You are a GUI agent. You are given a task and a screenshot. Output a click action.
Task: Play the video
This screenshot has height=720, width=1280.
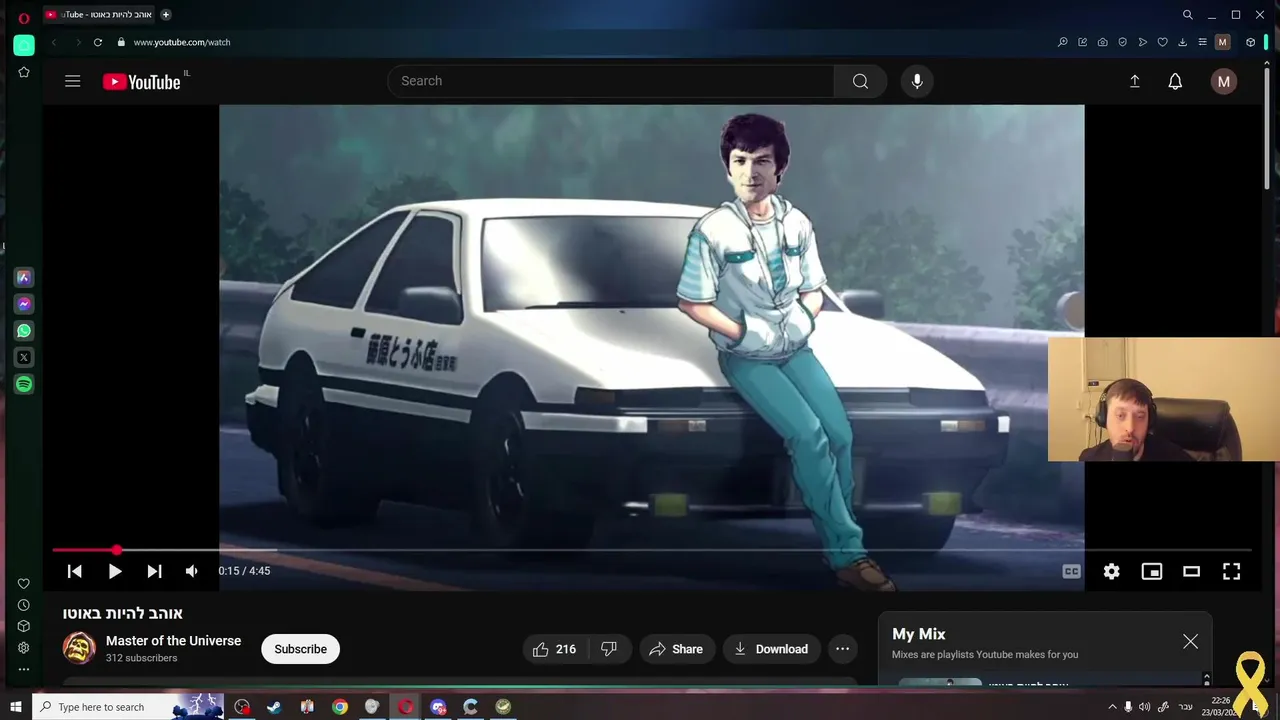click(114, 571)
